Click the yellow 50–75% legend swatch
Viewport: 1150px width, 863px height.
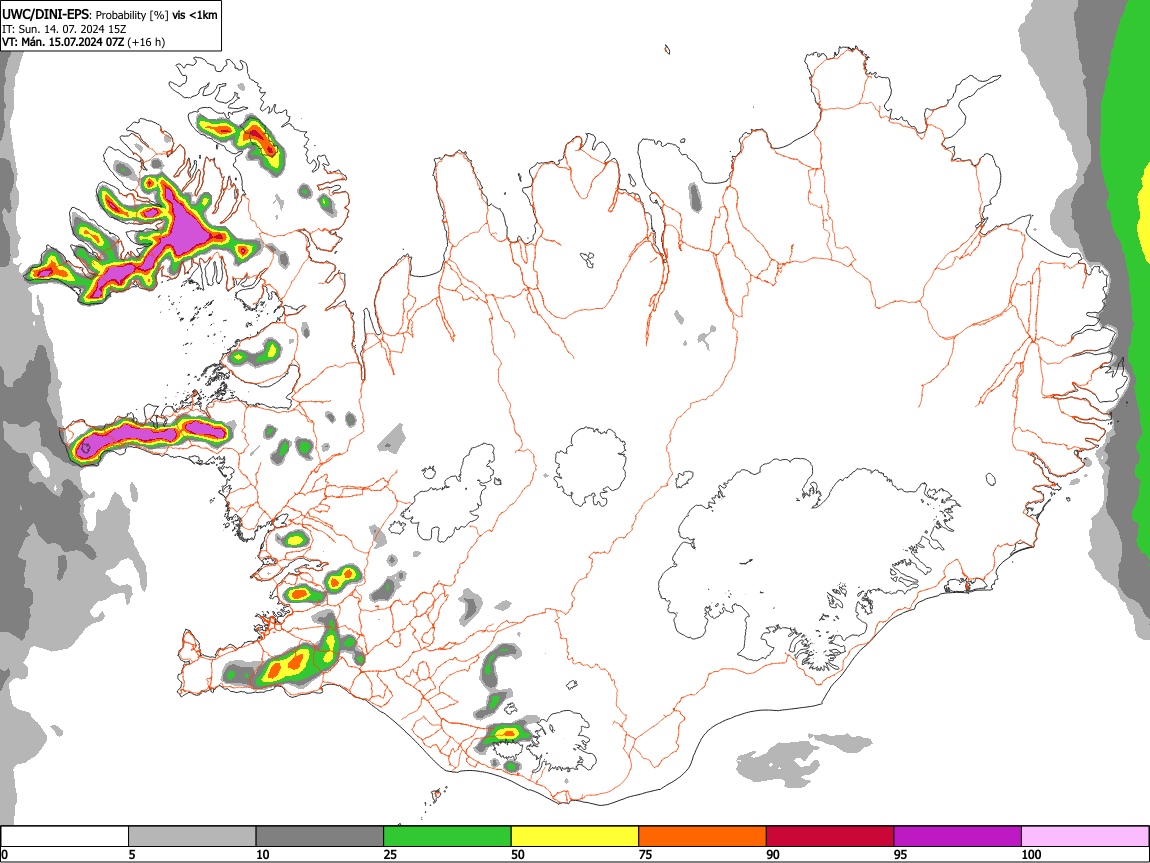(x=575, y=837)
